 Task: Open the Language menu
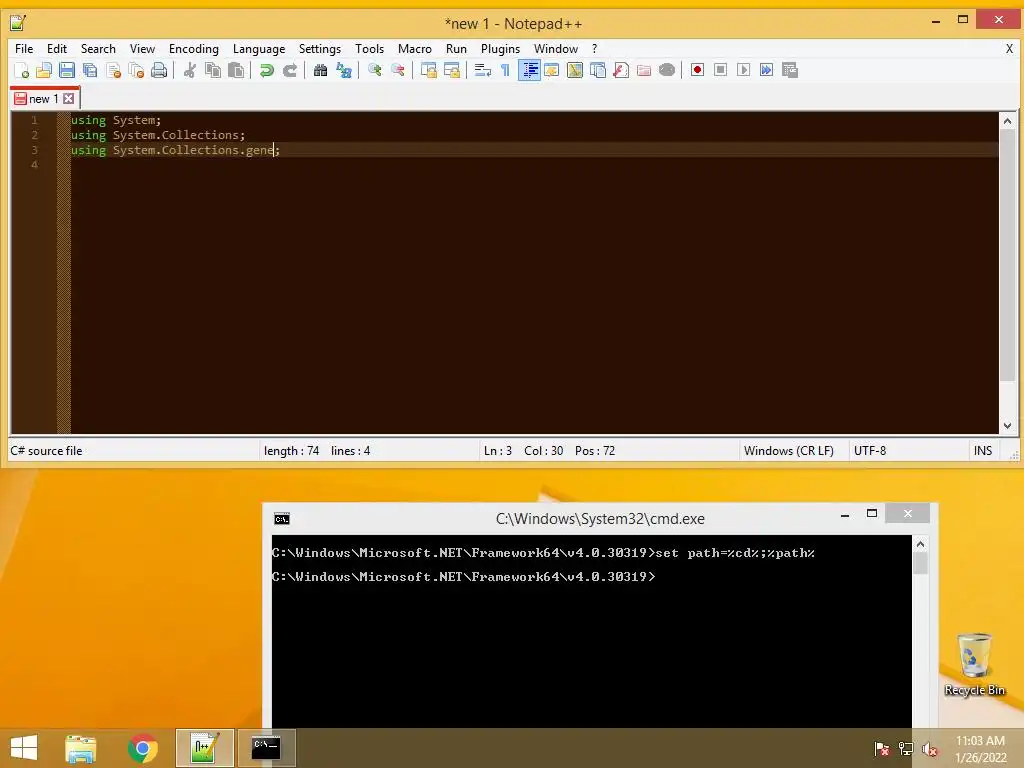pyautogui.click(x=259, y=49)
